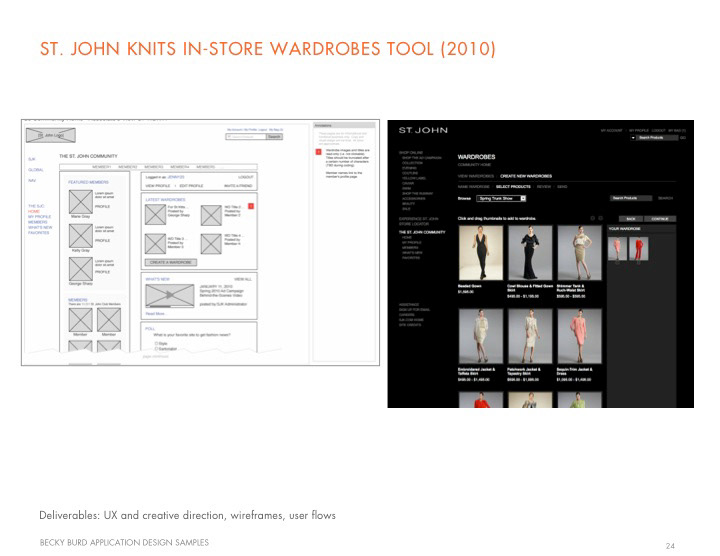Click the SEARCH link beside the product search field

[x=665, y=198]
